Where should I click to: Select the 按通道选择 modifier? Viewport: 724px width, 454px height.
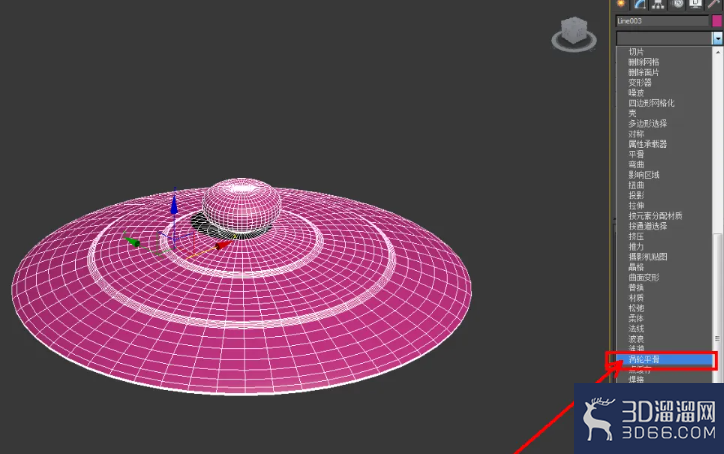click(x=647, y=226)
